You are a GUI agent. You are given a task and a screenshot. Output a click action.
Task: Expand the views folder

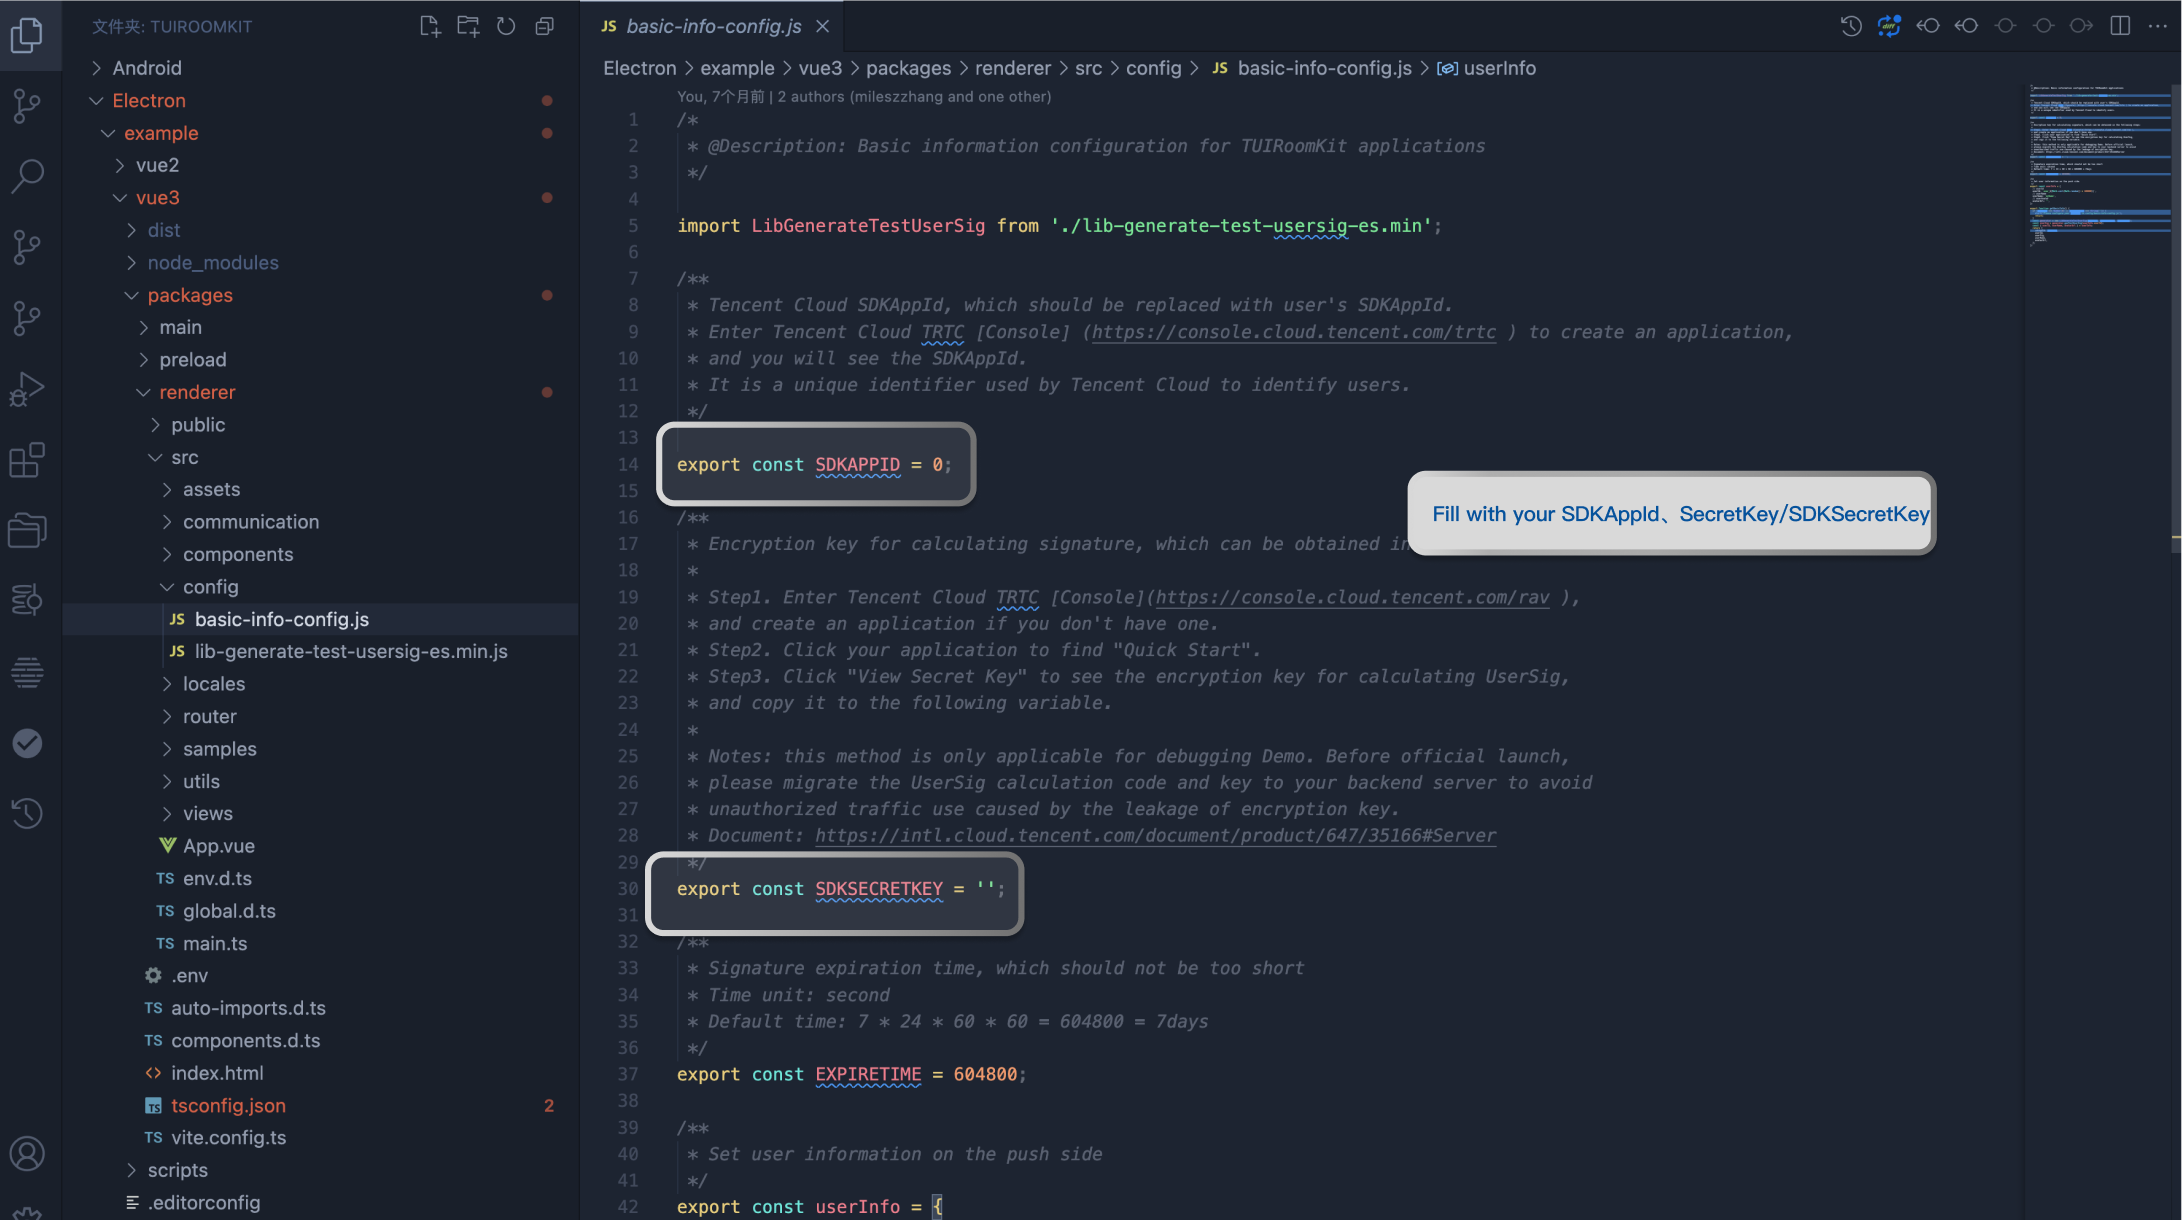point(207,813)
